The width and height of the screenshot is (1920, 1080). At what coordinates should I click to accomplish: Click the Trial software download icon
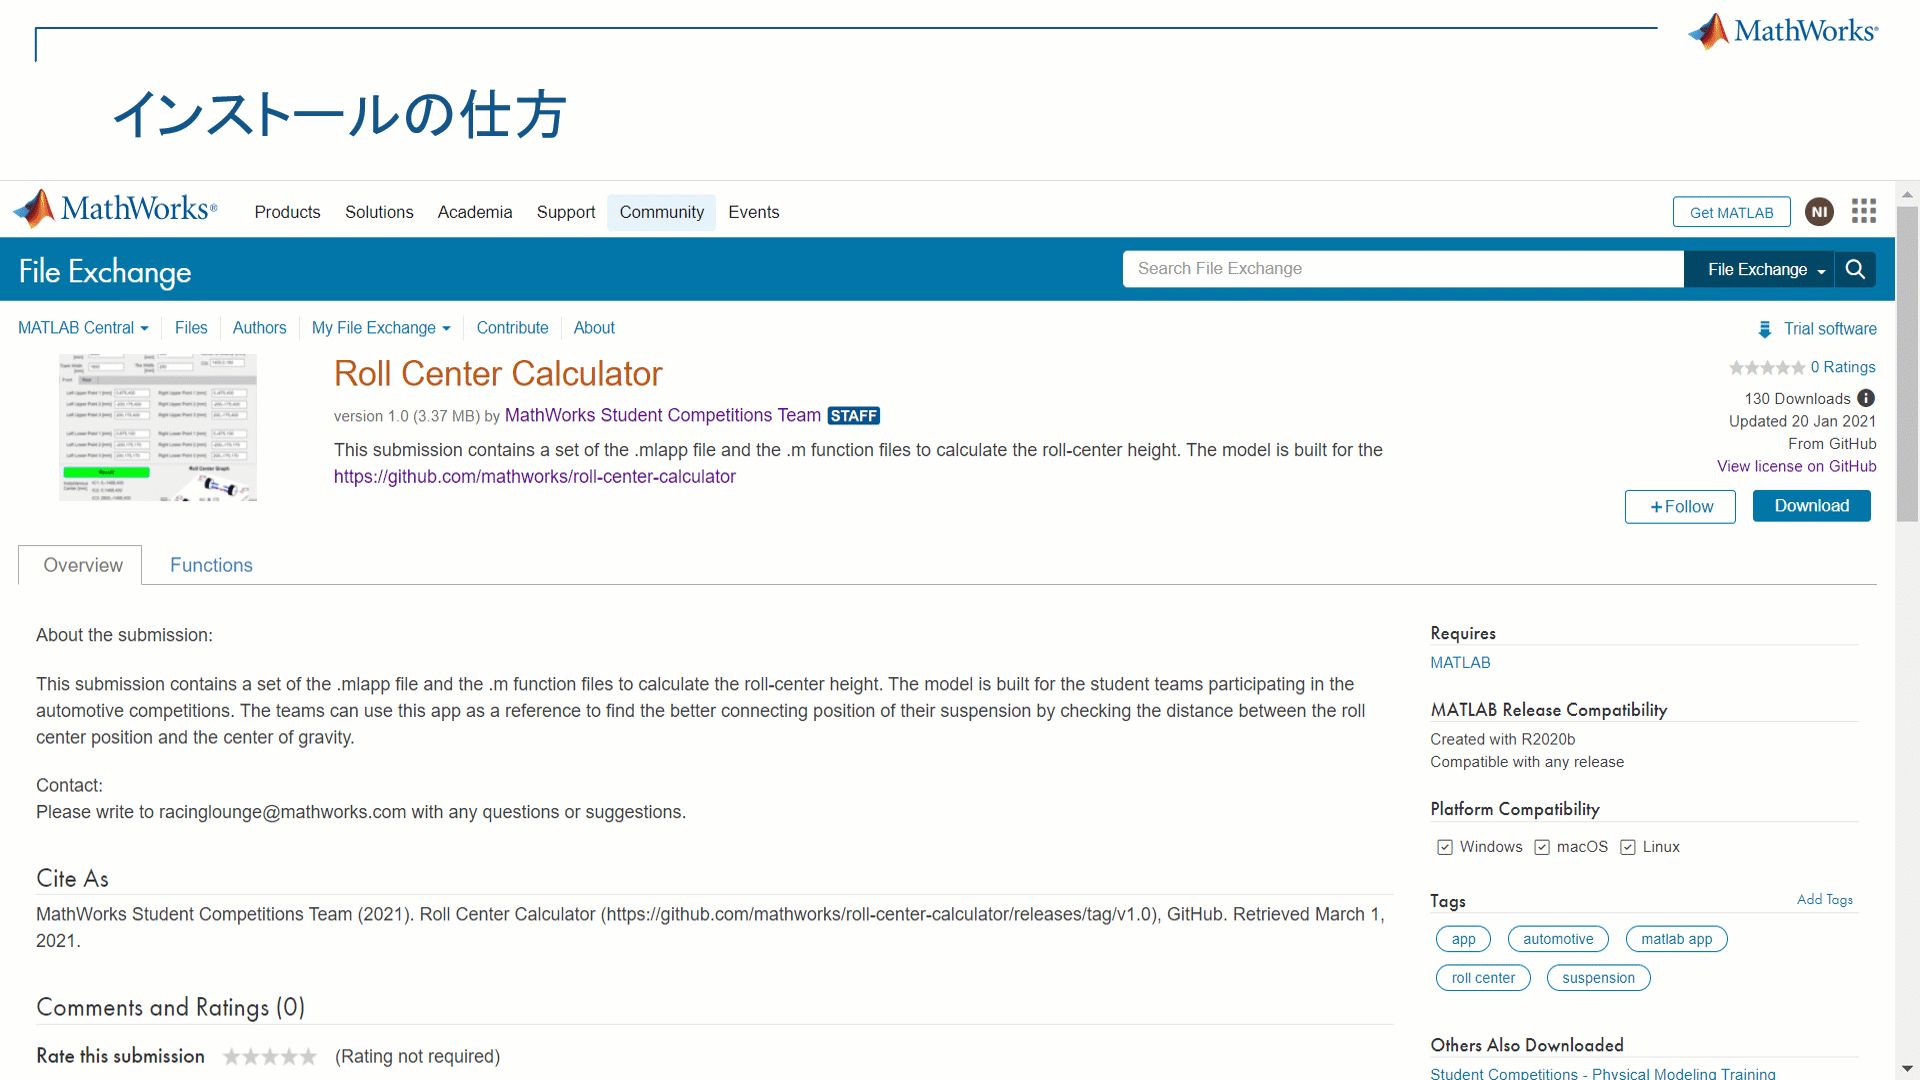(x=1765, y=329)
